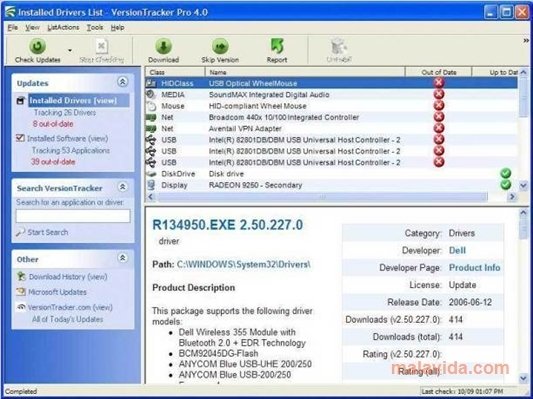Viewport: 533px width, 399px height.
Task: Click the green check for Disk drive
Action: [x=506, y=173]
